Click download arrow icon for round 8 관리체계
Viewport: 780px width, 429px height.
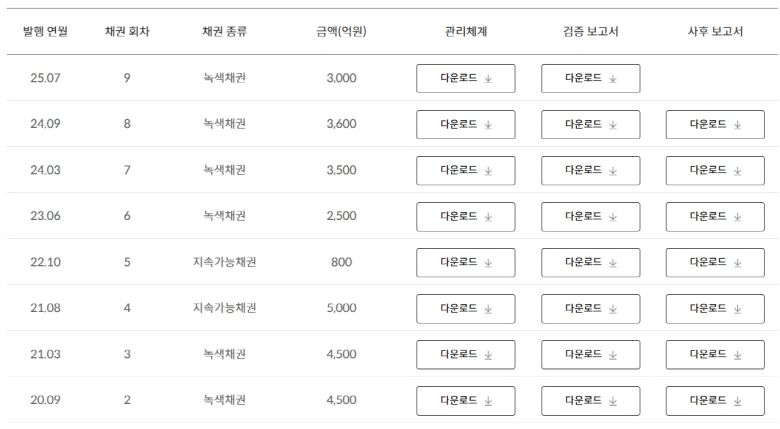(x=488, y=125)
